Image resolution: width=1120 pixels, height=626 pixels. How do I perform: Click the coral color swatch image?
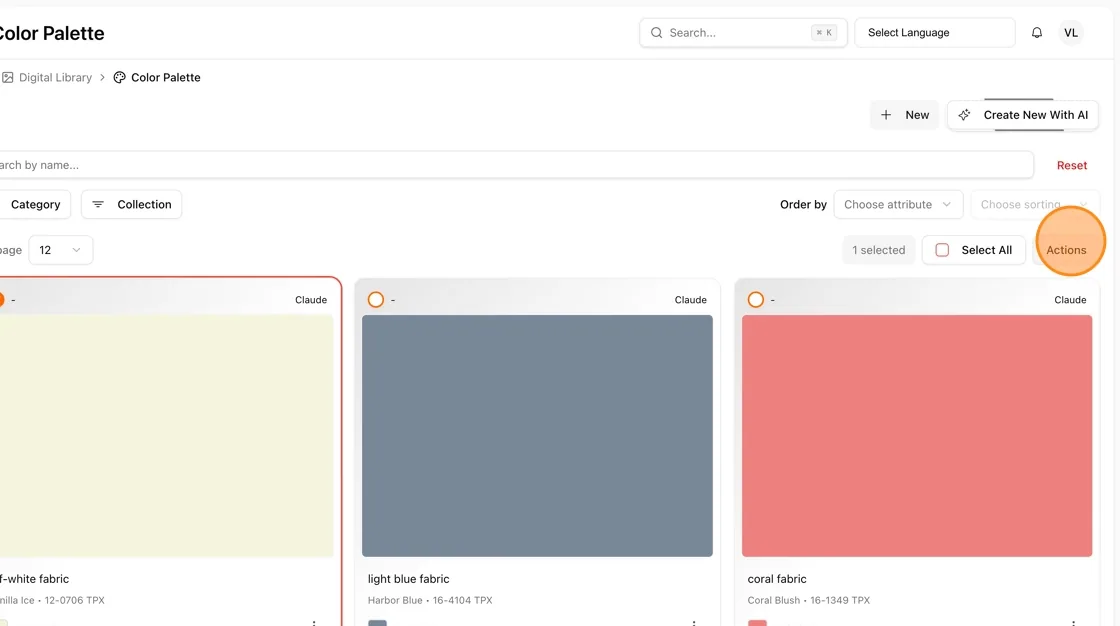(x=916, y=436)
